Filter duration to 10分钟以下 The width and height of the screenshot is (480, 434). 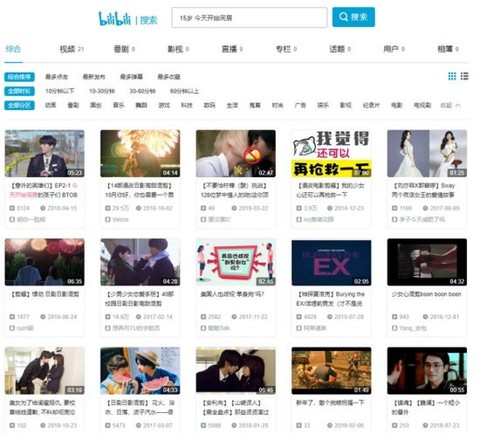tap(60, 91)
